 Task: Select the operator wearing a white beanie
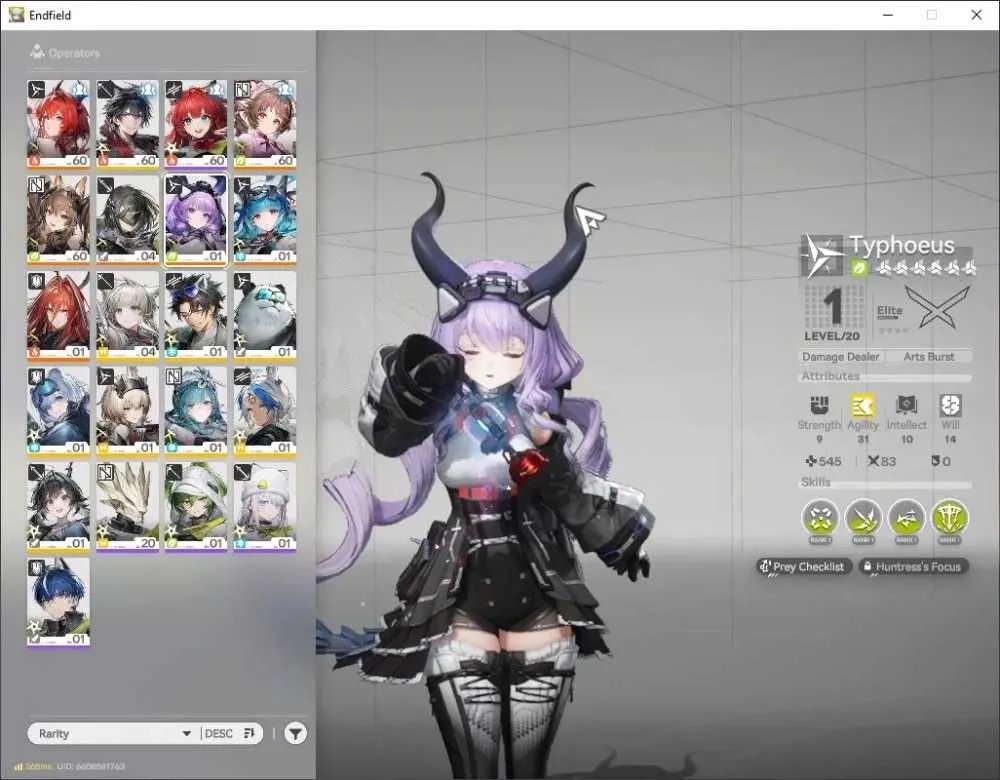265,506
